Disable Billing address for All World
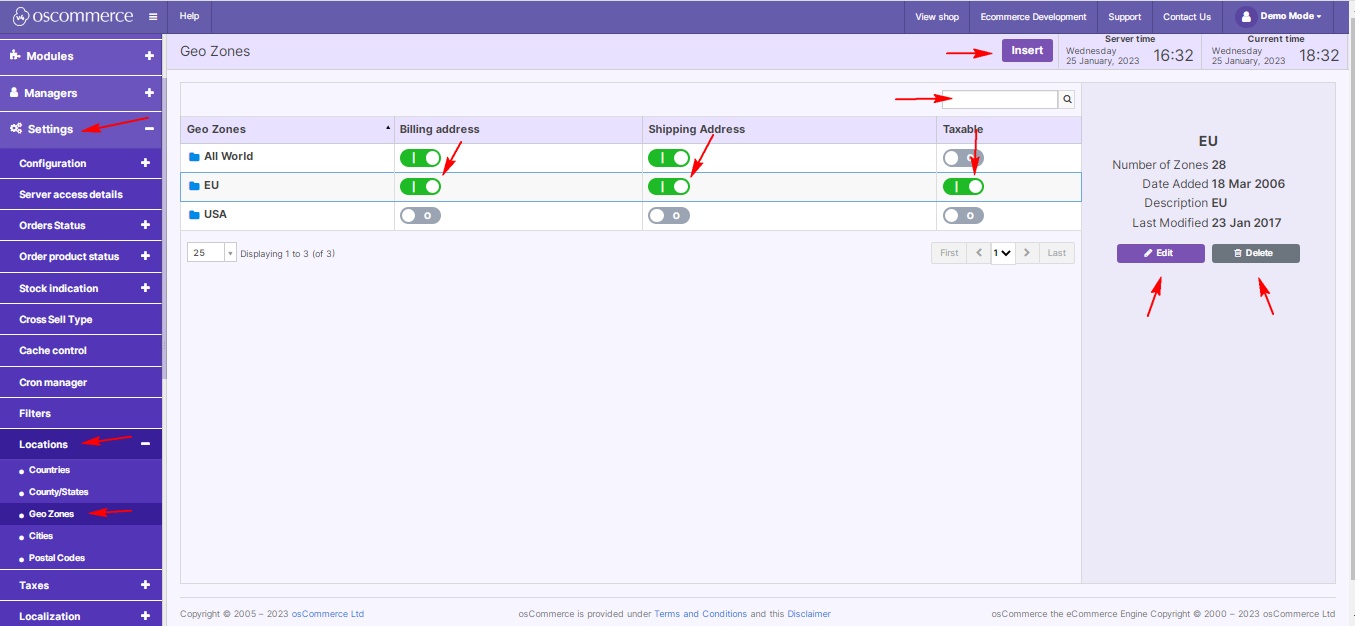Viewport: 1355px width, 626px height. tap(420, 158)
